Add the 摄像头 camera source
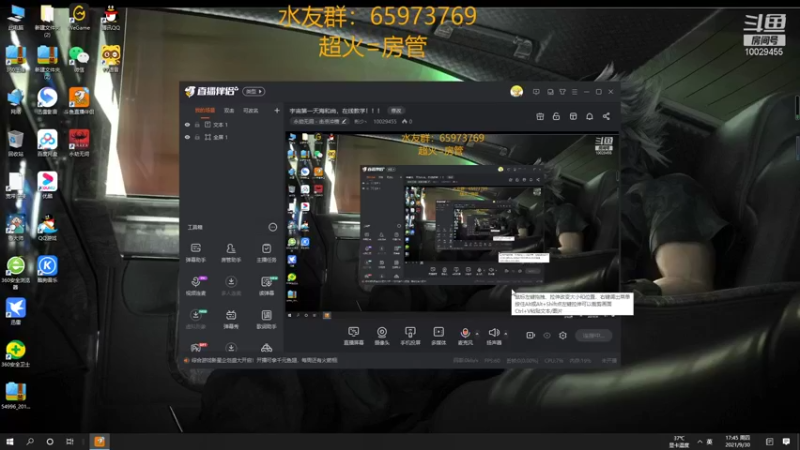The image size is (800, 450). (x=382, y=336)
